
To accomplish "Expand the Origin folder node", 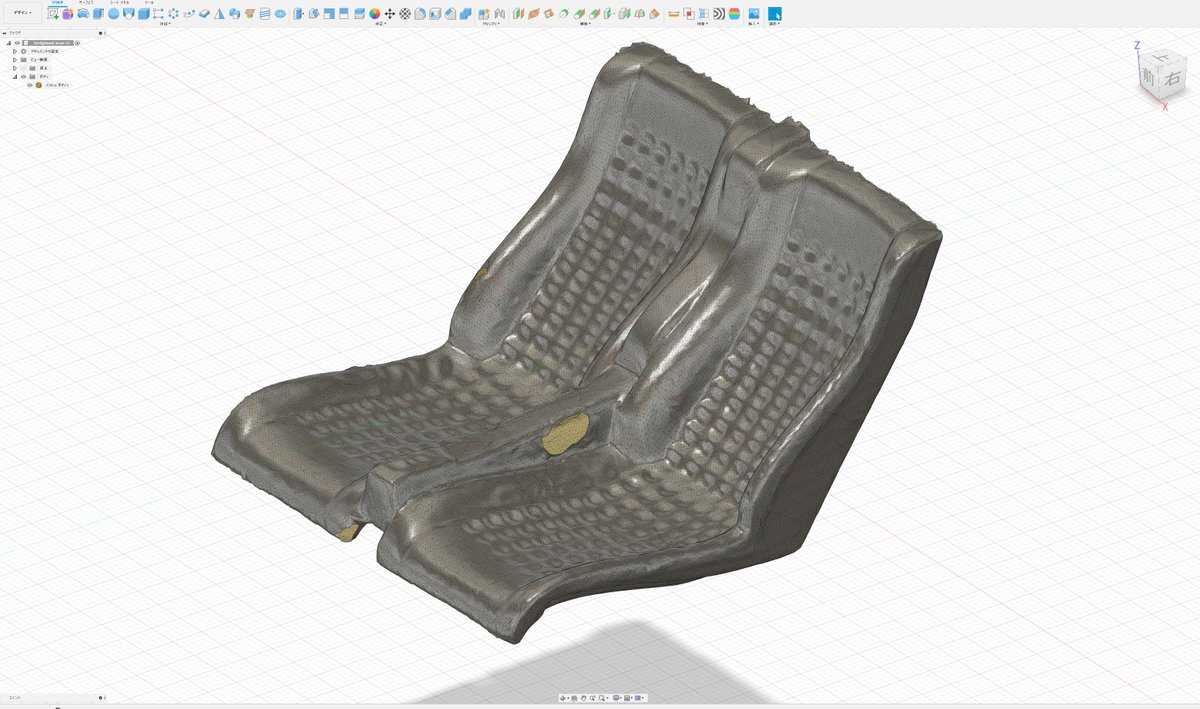I will [x=14, y=68].
